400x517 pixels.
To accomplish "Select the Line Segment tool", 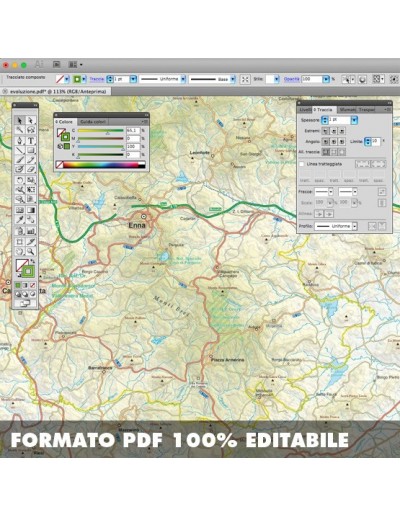I will (x=20, y=150).
